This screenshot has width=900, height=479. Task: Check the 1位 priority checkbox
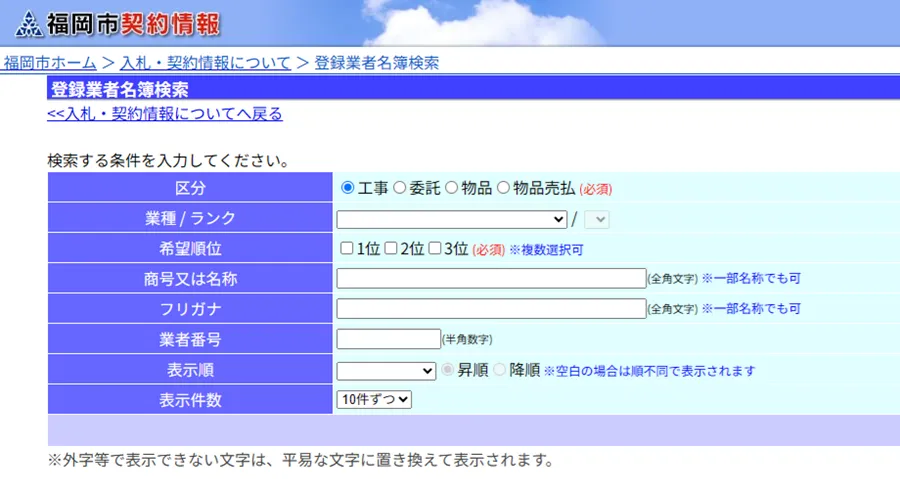pyautogui.click(x=347, y=248)
